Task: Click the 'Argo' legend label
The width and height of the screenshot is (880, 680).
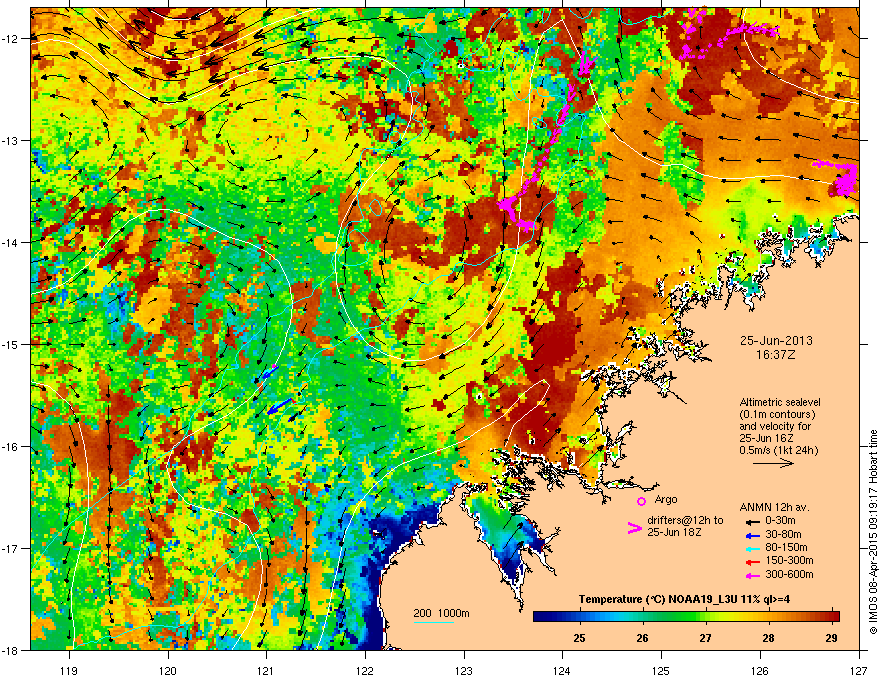Action: tap(666, 499)
